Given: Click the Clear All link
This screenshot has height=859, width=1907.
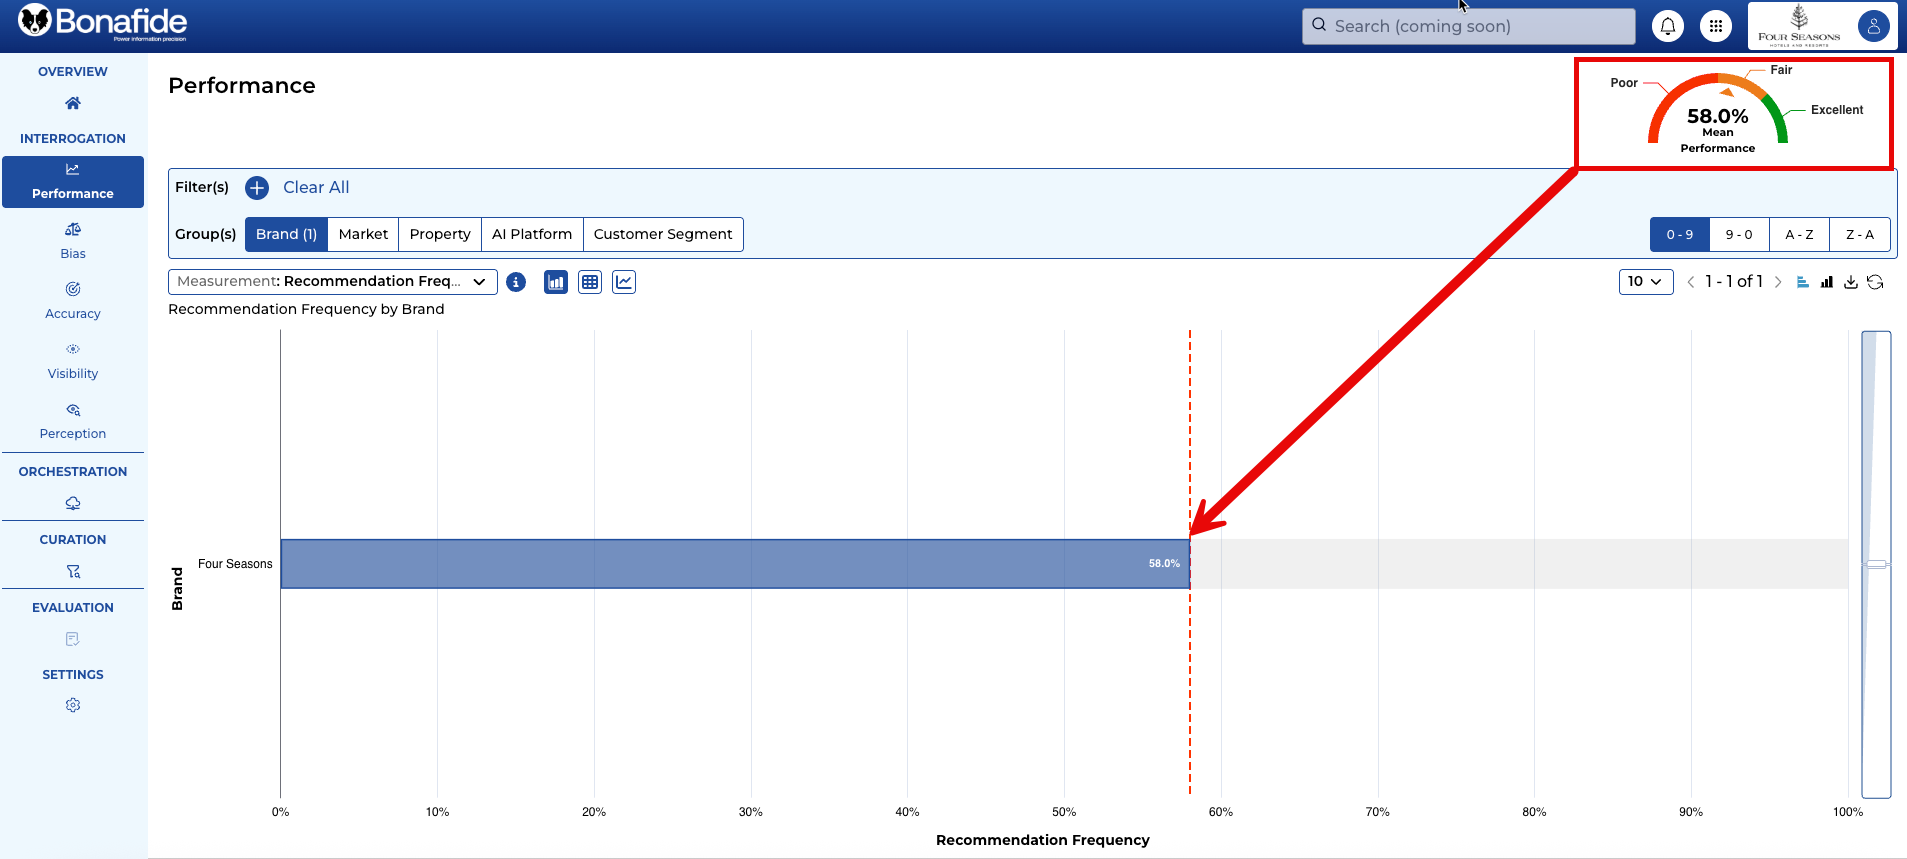Looking at the screenshot, I should [316, 188].
